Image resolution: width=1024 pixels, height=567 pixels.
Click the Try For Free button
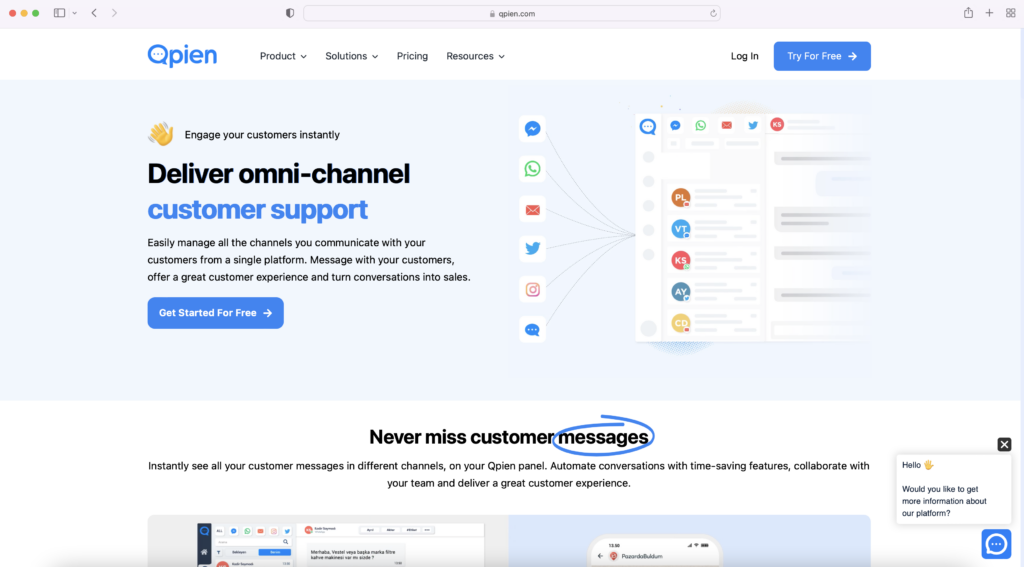tap(822, 56)
